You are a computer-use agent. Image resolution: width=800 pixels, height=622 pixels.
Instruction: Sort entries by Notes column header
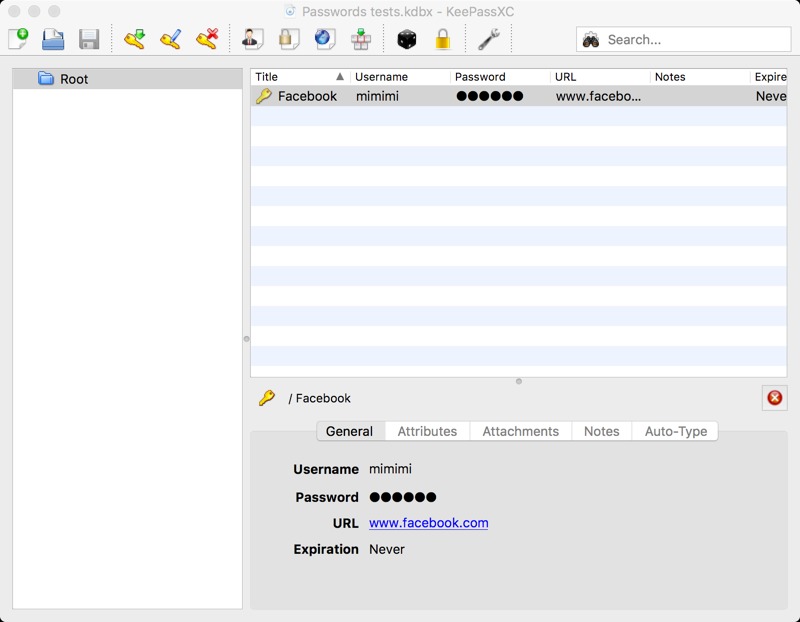pos(700,77)
